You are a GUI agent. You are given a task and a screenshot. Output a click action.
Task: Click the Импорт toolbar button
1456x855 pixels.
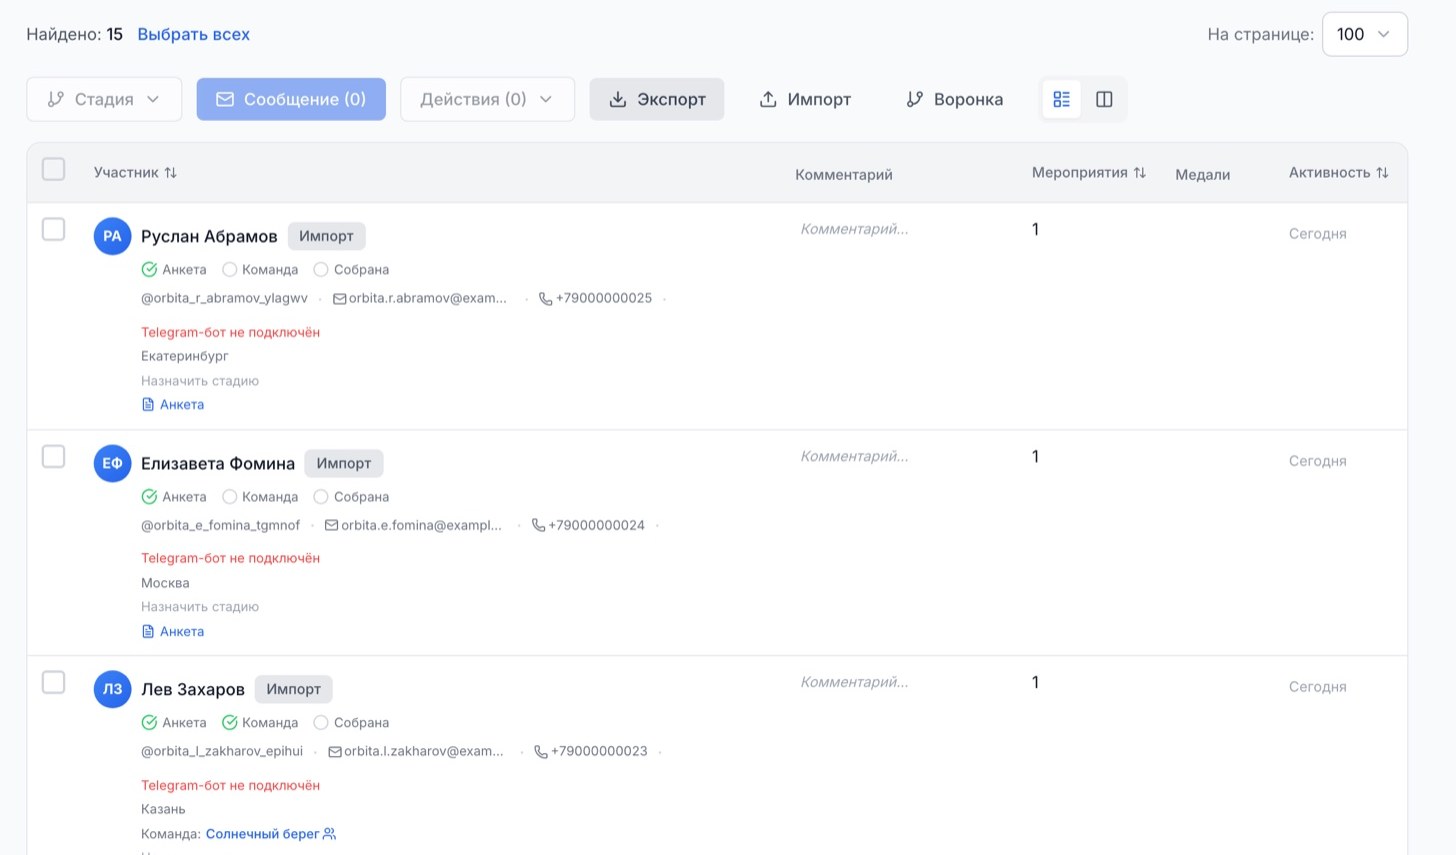(x=805, y=99)
